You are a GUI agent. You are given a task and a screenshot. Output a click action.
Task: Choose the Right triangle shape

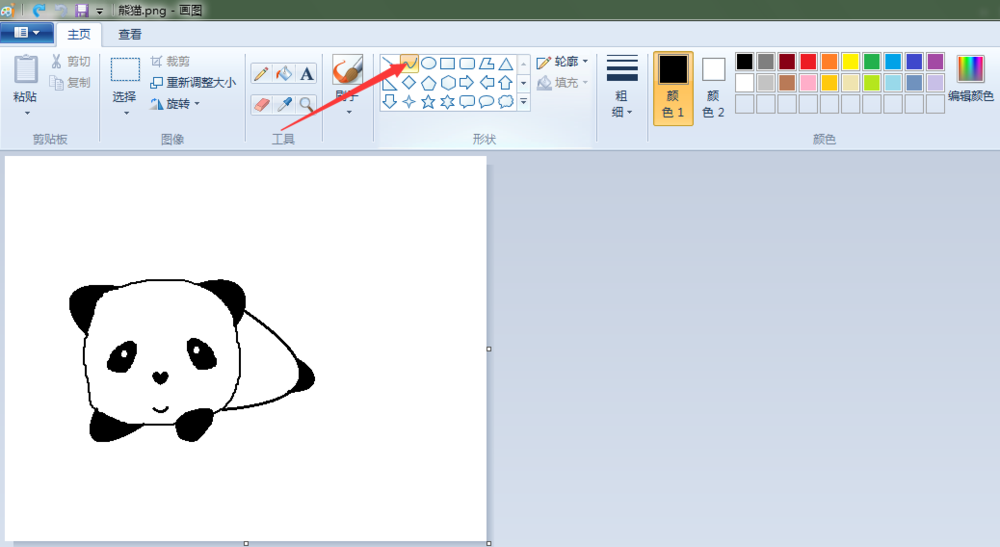[x=390, y=82]
